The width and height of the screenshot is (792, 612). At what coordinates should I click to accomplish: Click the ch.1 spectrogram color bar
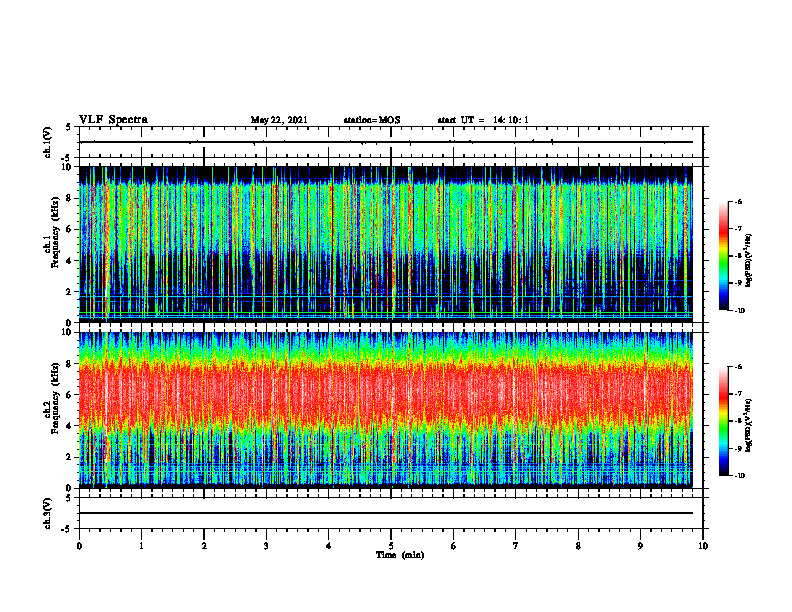pos(723,256)
